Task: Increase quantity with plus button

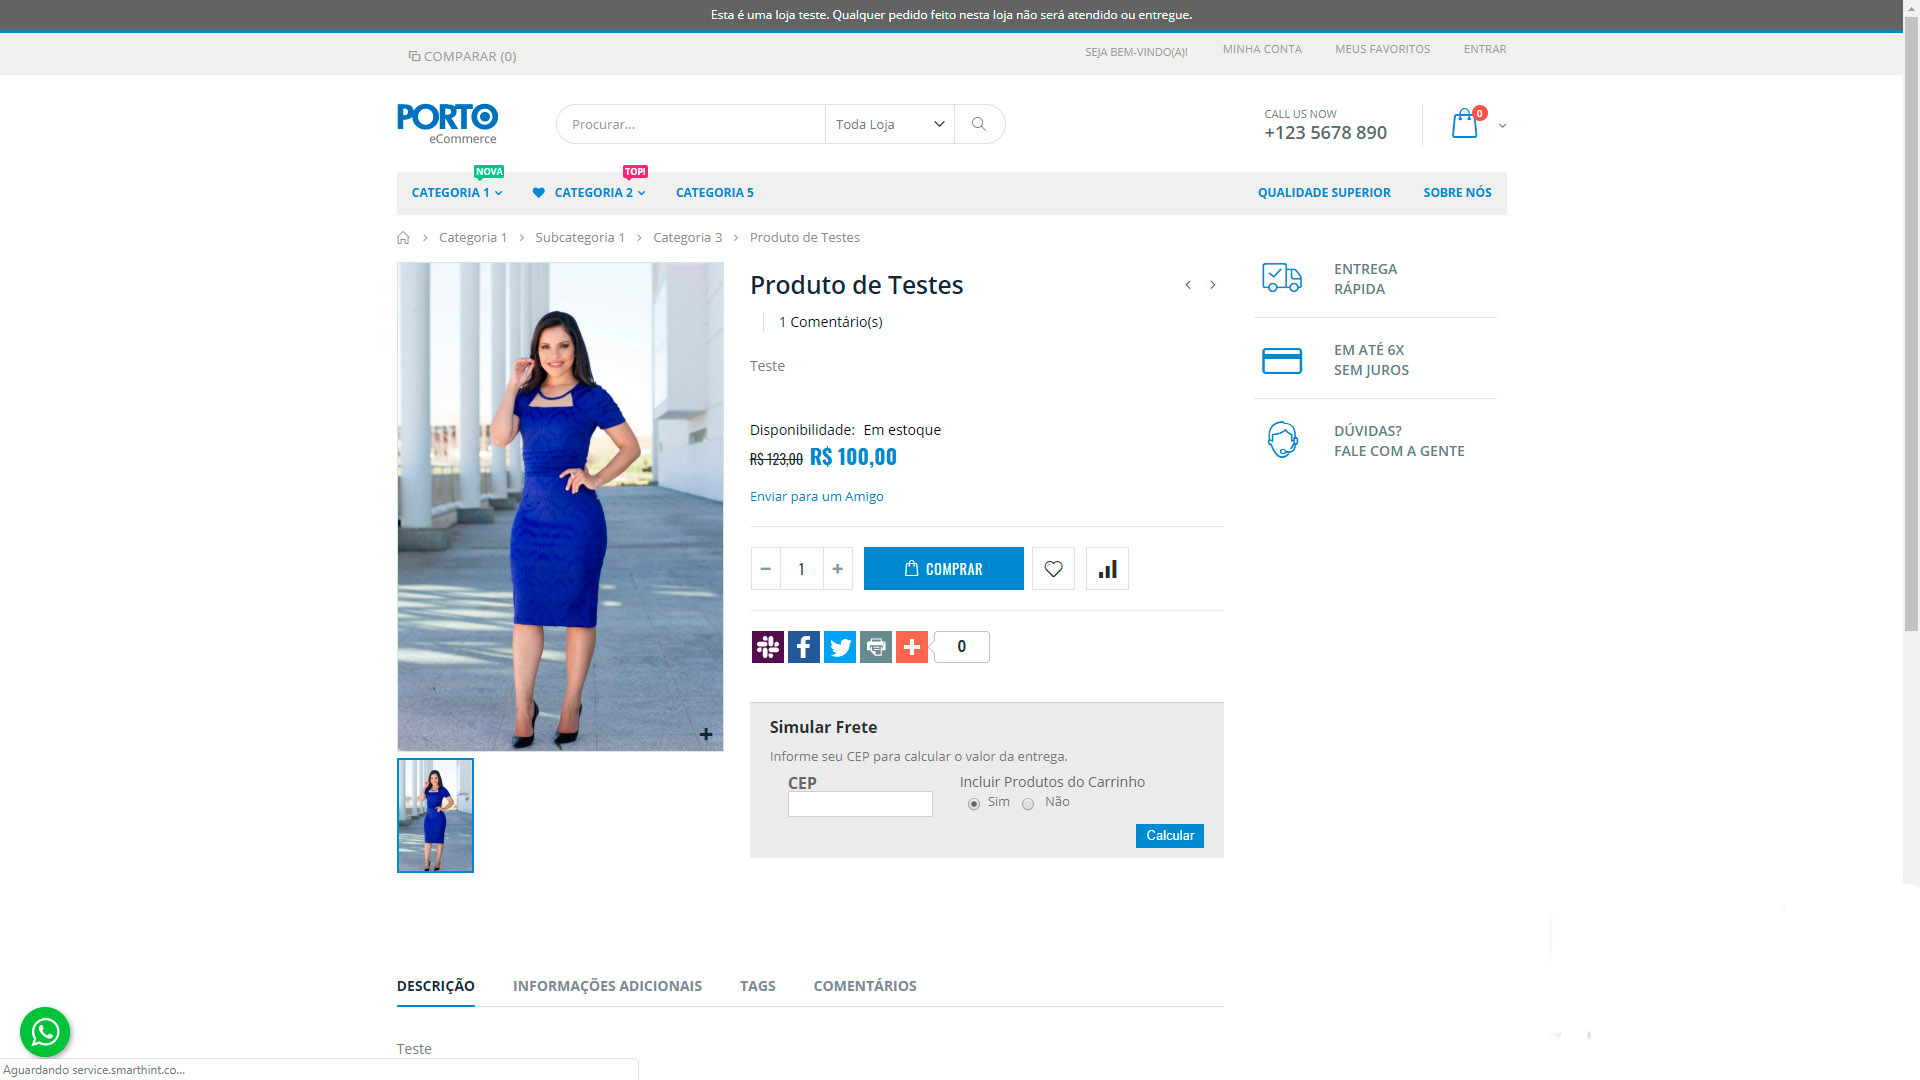Action: point(838,568)
